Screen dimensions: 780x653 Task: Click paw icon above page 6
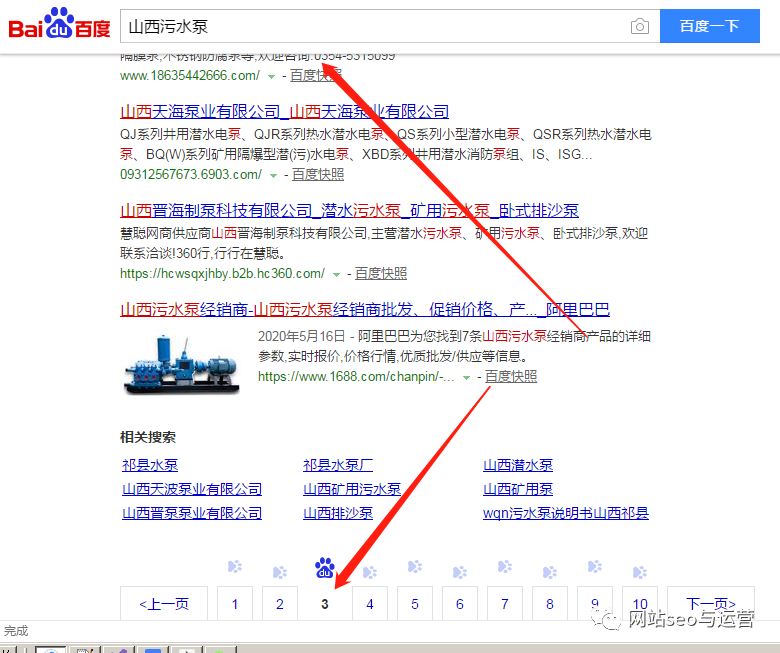(460, 572)
